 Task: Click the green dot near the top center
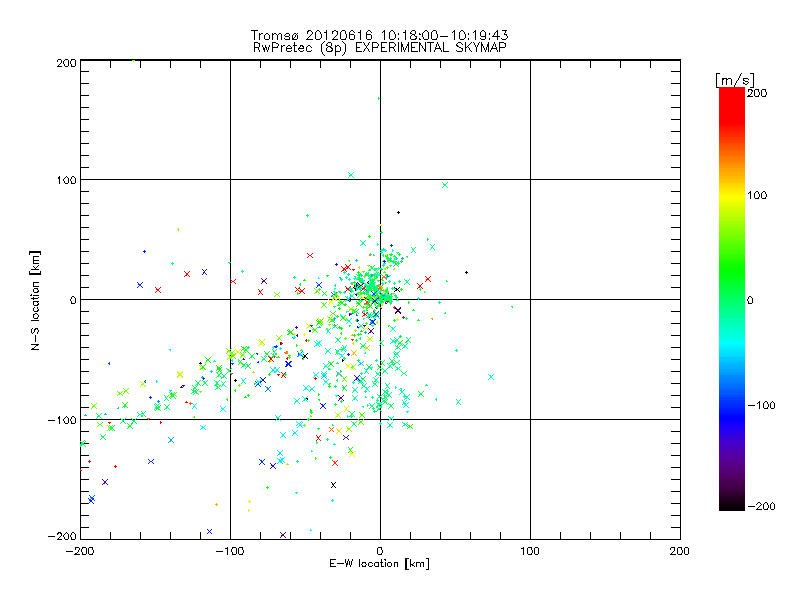[x=378, y=98]
